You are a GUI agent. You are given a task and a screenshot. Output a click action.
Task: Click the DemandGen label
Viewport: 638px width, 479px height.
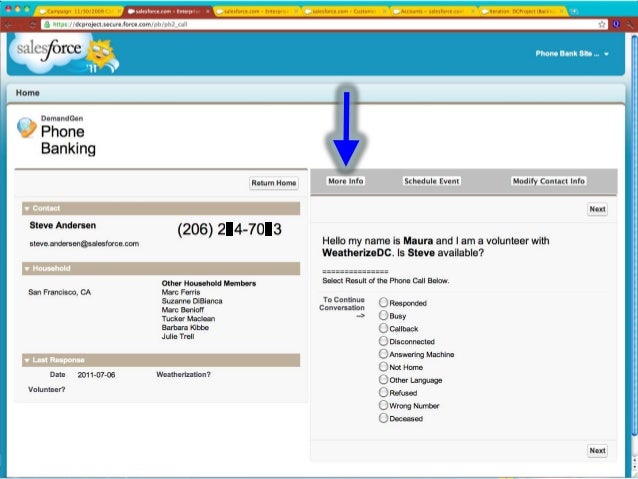tap(62, 118)
